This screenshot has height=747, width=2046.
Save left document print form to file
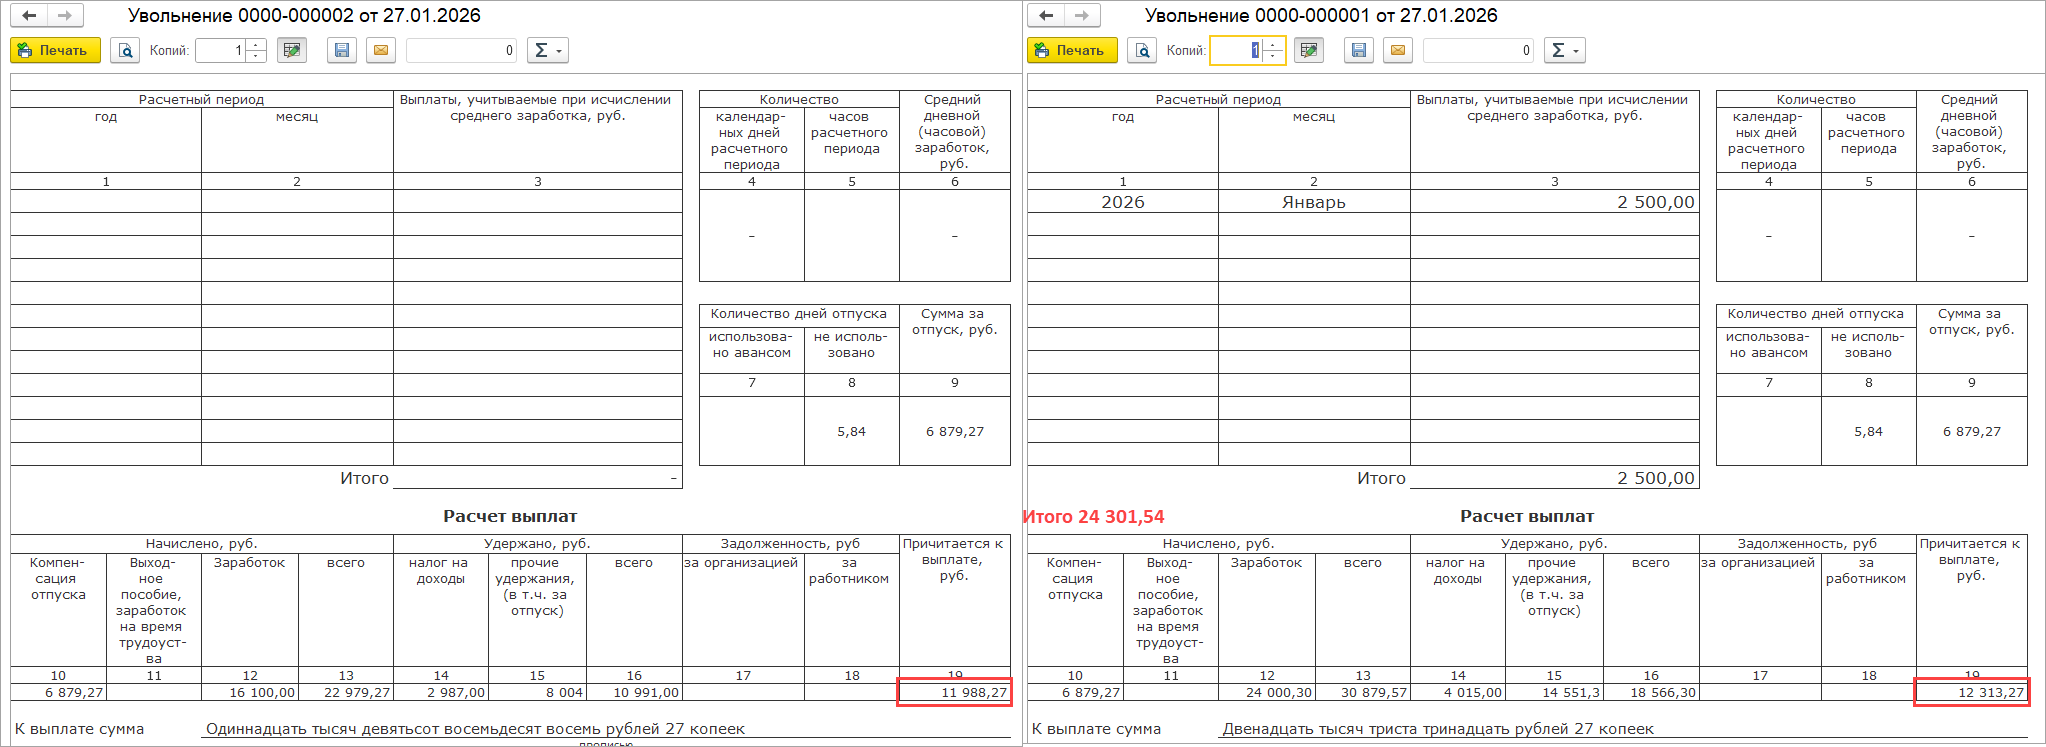[x=342, y=50]
